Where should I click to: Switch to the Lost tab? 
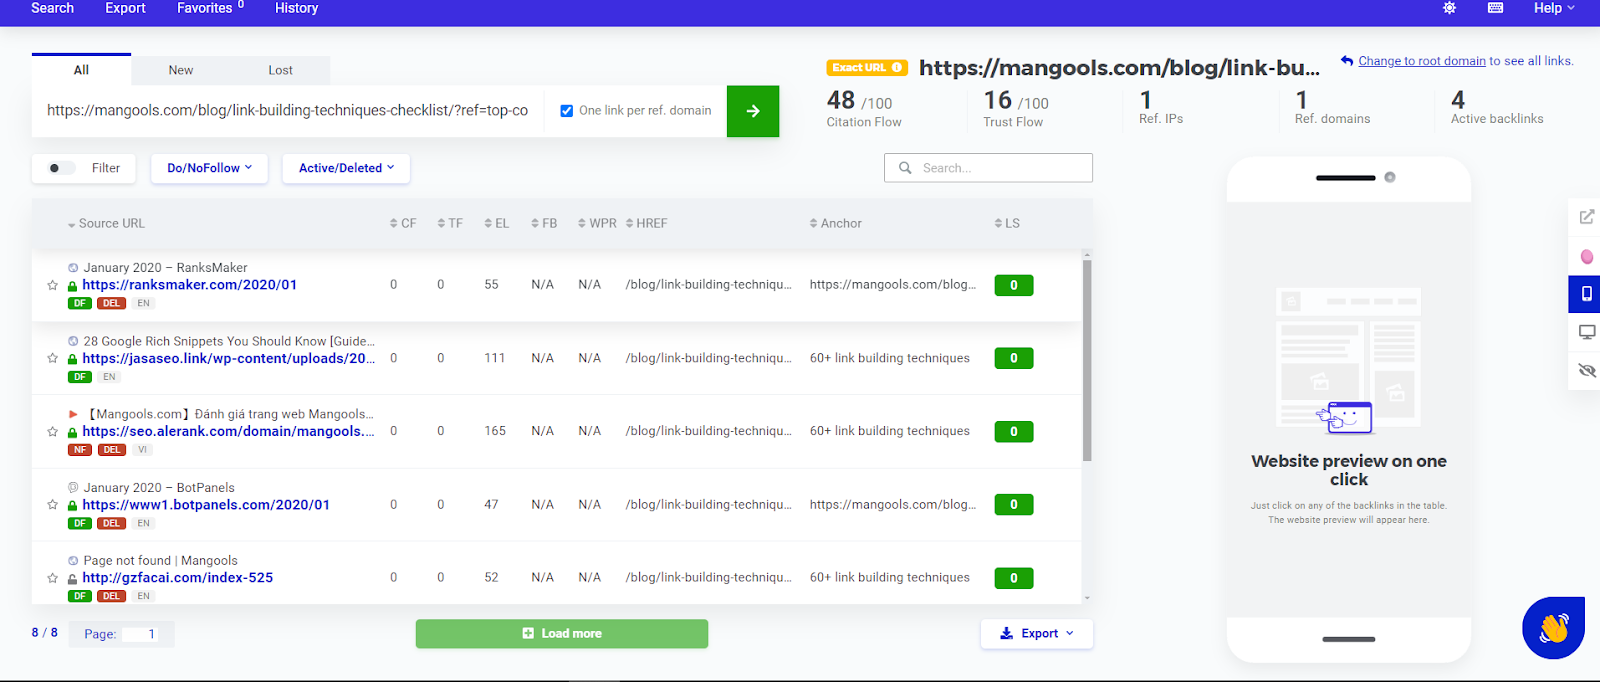280,70
